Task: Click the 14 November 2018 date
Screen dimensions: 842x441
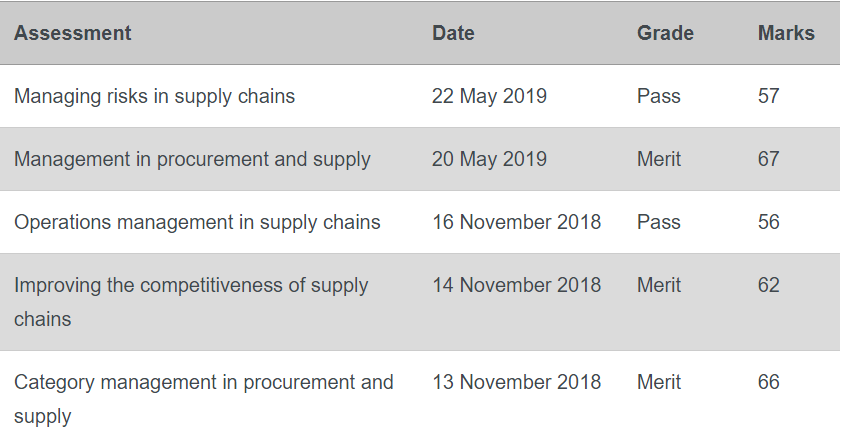Action: 517,285
